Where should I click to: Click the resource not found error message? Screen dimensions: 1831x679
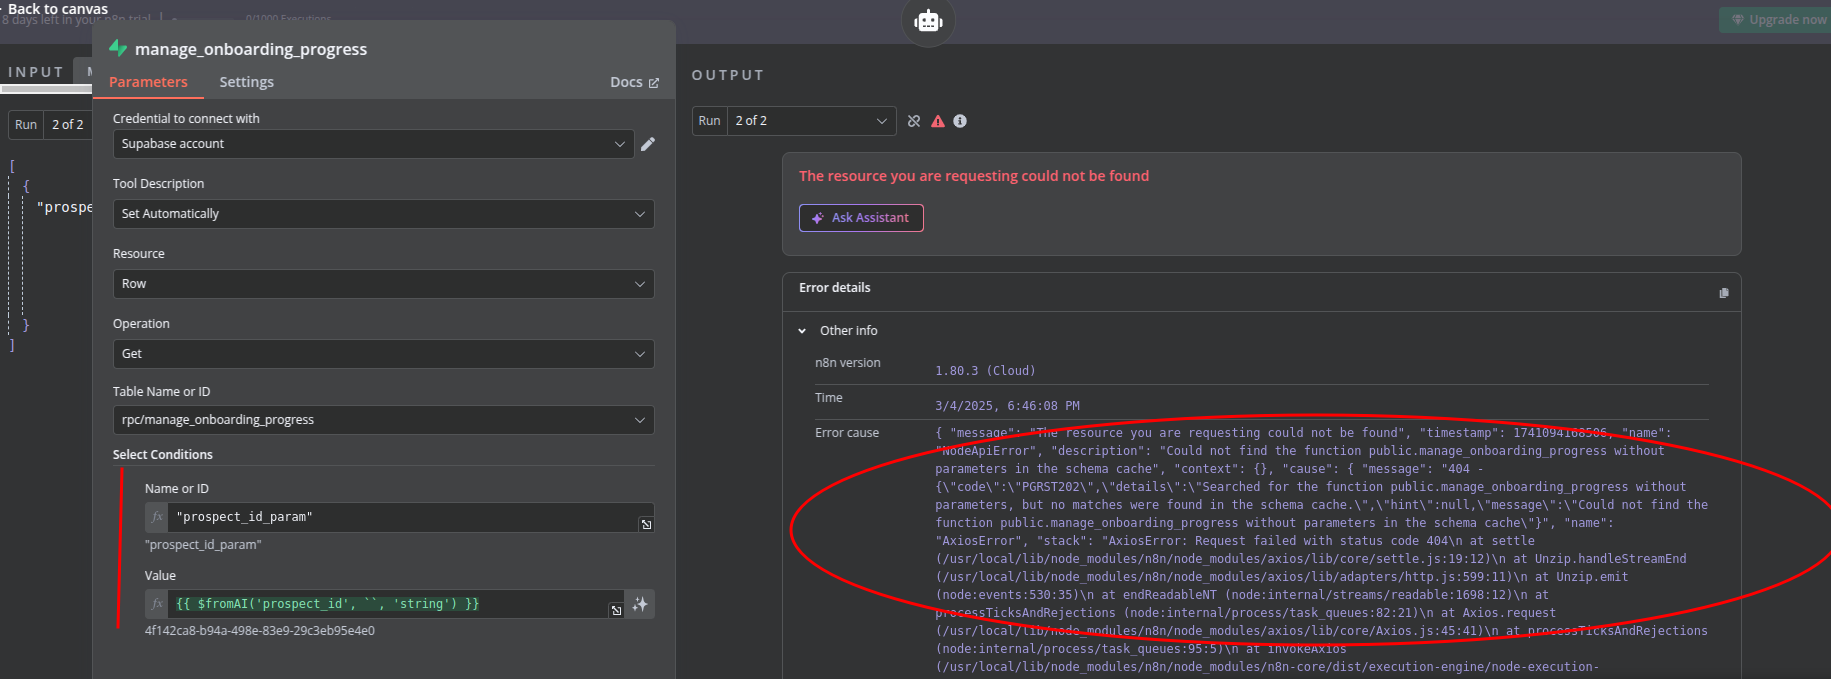[x=974, y=176]
